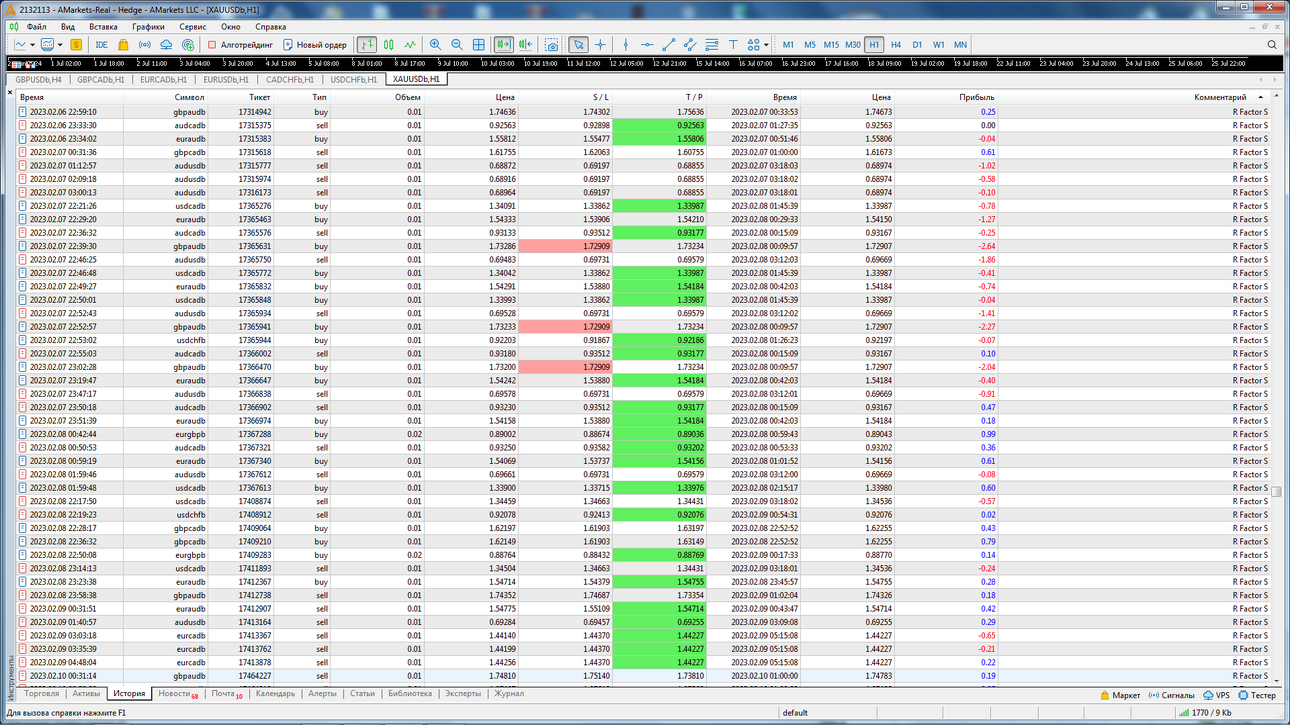This screenshot has height=725, width=1290.
Task: Select the Equidistant Channel tool
Action: 690,45
